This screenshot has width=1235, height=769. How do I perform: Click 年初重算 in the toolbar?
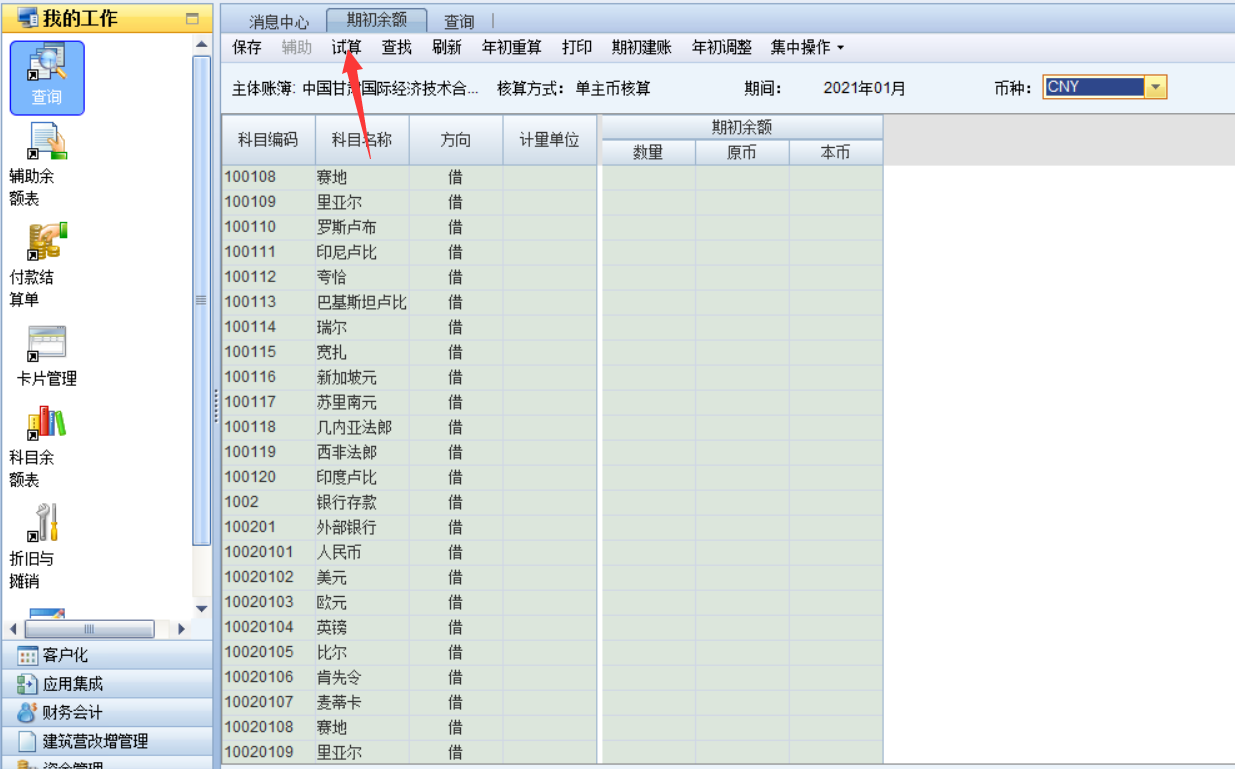pyautogui.click(x=511, y=48)
